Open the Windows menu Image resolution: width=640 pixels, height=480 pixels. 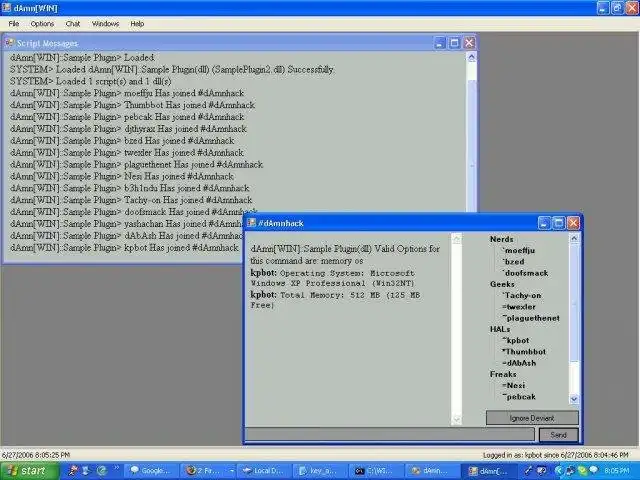(x=105, y=24)
